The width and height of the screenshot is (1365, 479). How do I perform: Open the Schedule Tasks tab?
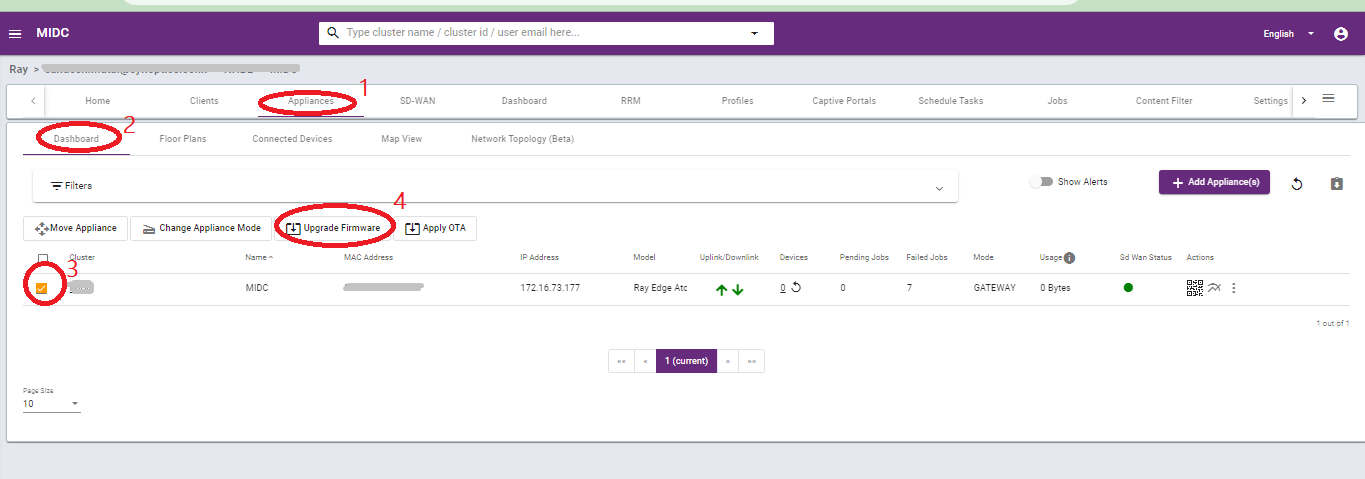(950, 101)
